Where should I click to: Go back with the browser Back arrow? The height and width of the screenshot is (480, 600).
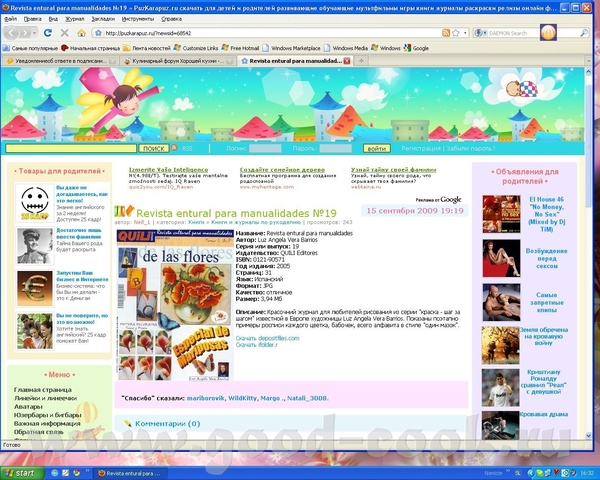pos(11,33)
